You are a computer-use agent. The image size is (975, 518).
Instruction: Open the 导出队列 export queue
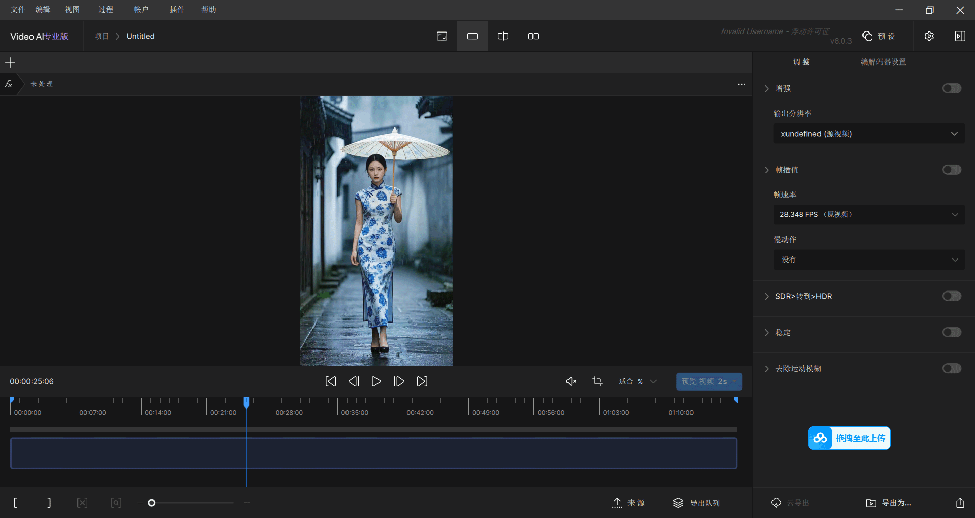696,502
